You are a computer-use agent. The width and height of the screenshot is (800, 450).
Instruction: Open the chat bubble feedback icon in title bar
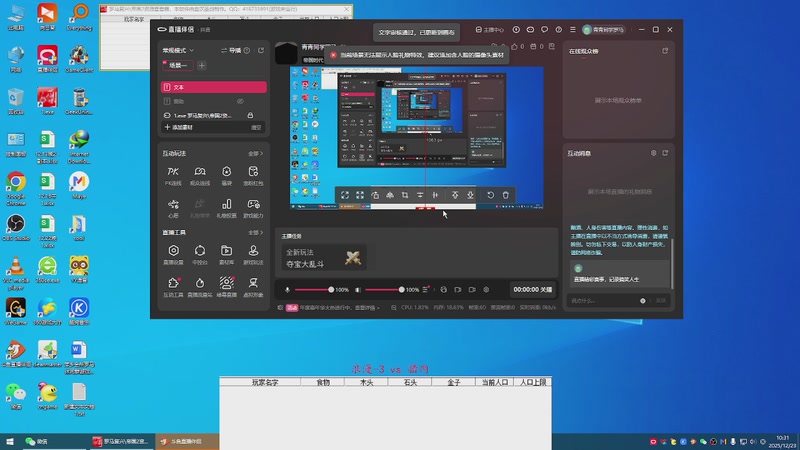coord(544,30)
